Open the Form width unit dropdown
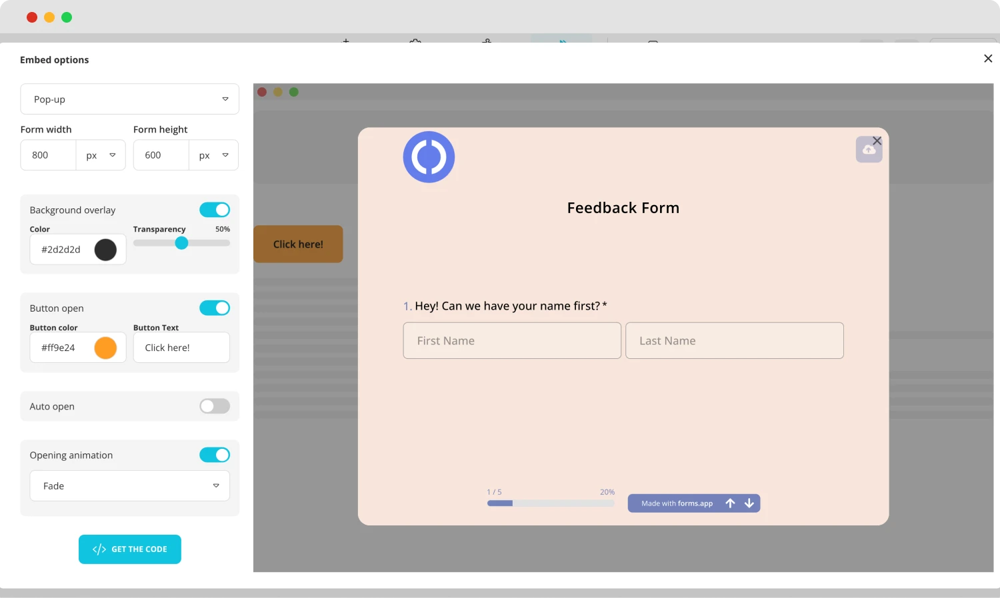1000x598 pixels. click(101, 155)
